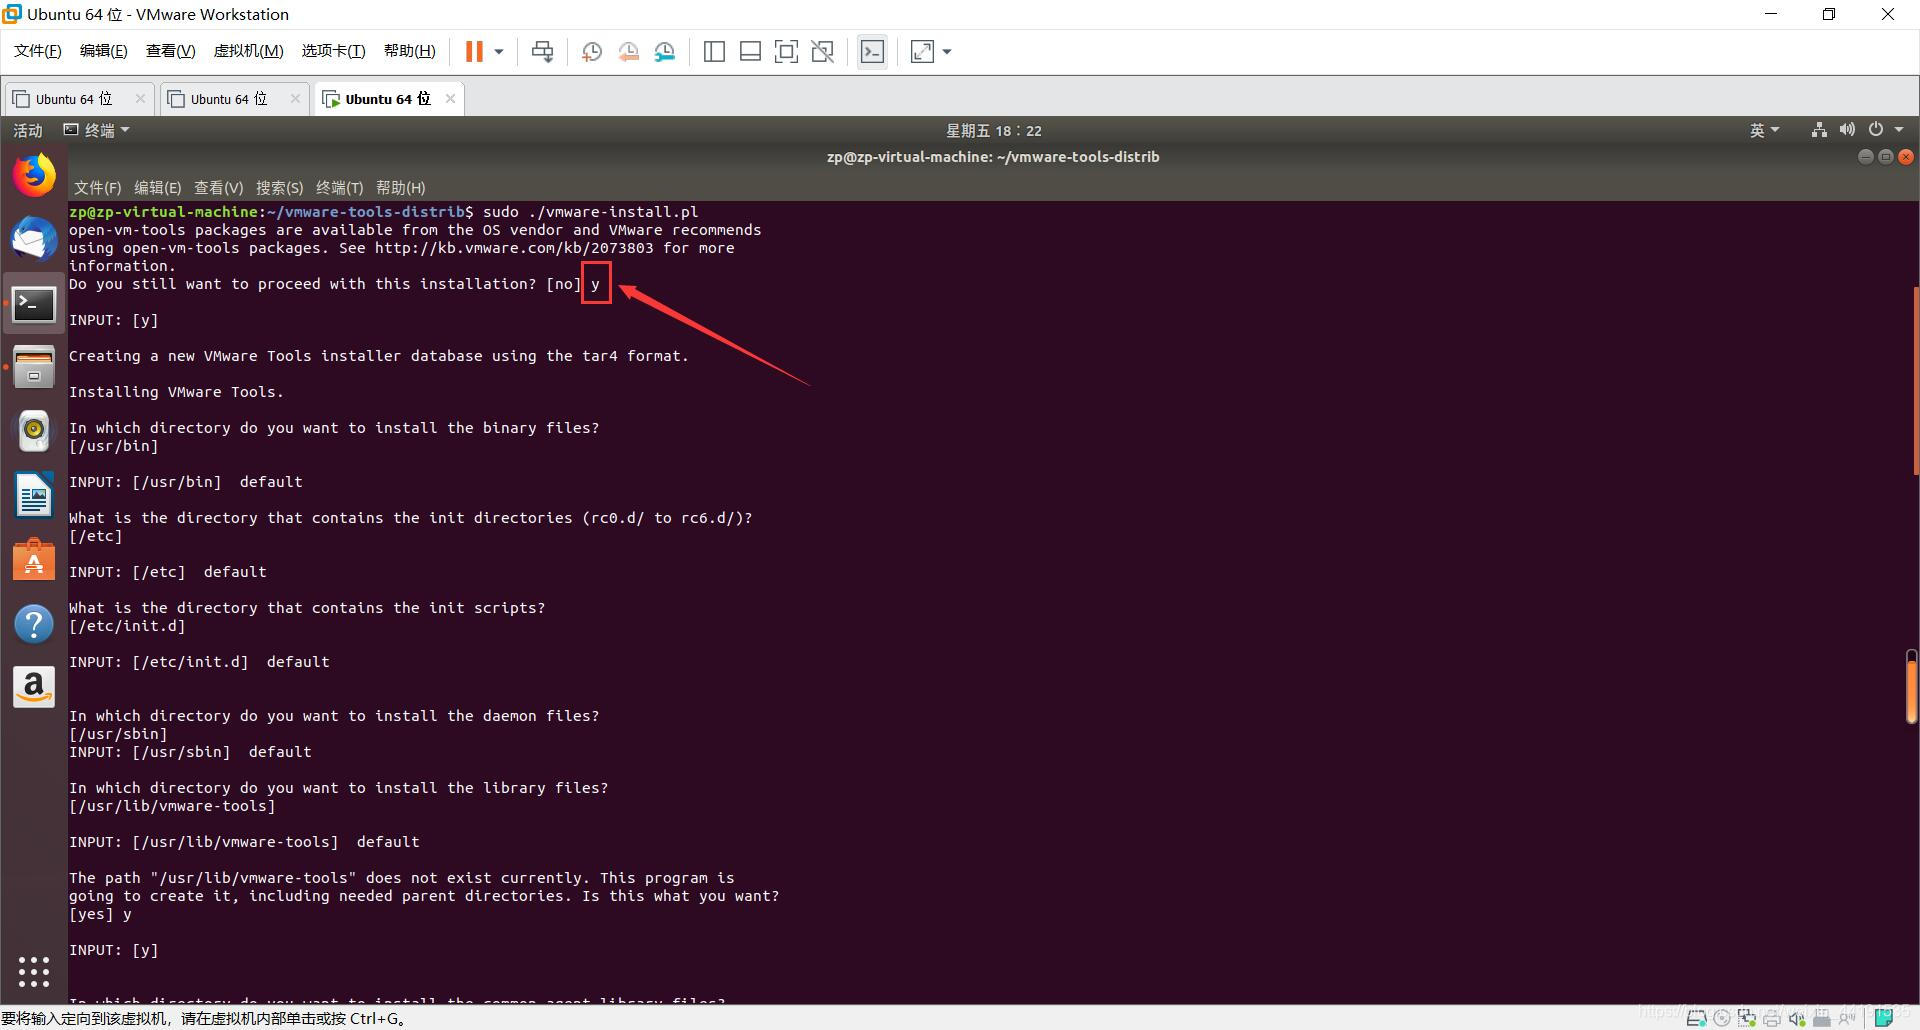Open the 虚拟机(M) menu
1920x1030 pixels.
pyautogui.click(x=248, y=51)
